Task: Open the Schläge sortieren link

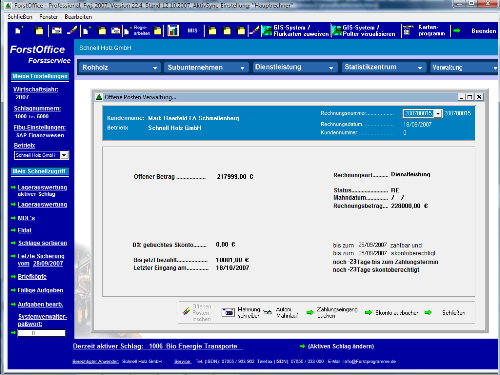Action: click(42, 243)
